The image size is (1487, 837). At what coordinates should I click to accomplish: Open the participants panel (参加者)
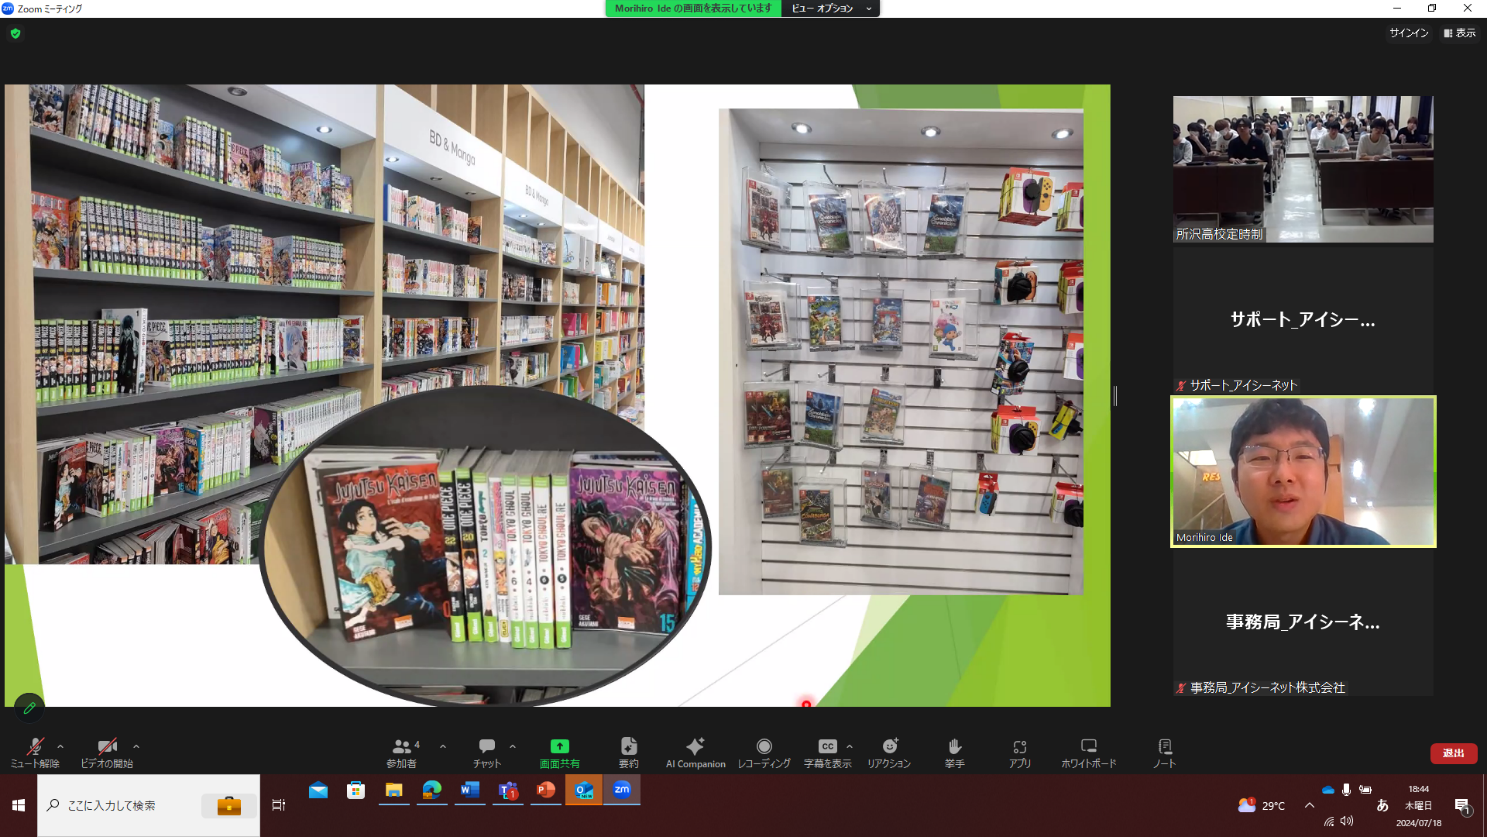(x=402, y=753)
